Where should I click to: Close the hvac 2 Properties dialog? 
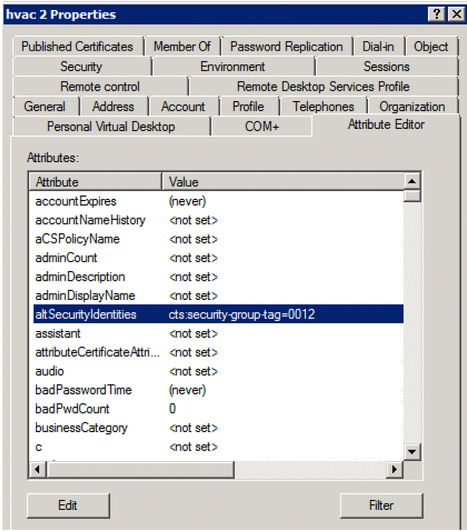456,14
